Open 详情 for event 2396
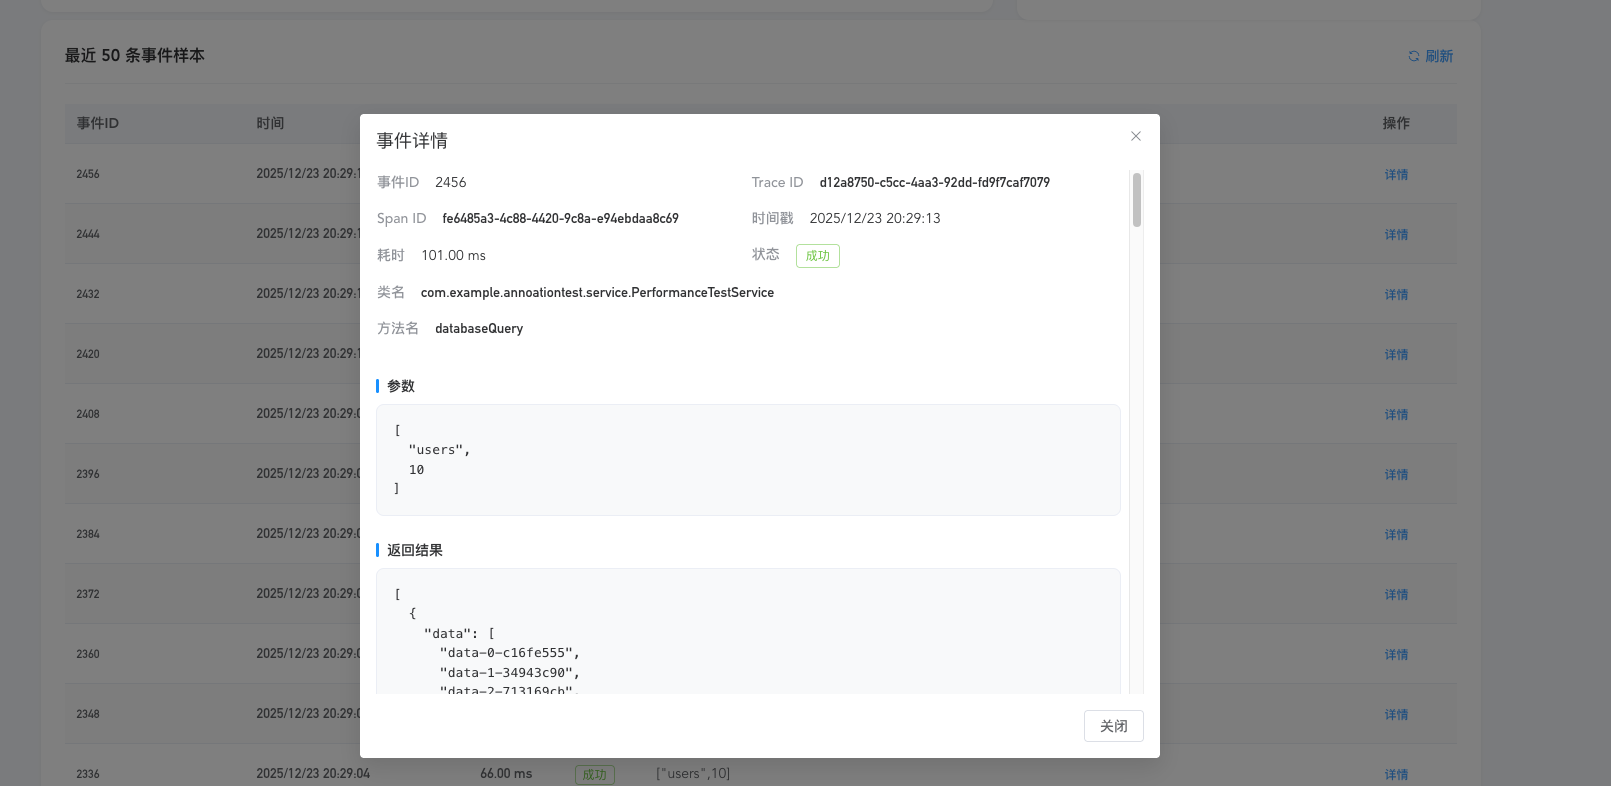The image size is (1611, 786). [1396, 474]
